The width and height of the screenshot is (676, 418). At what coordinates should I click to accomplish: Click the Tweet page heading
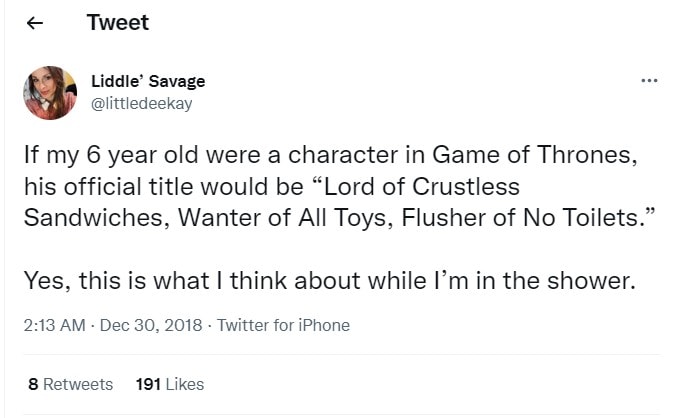(118, 23)
